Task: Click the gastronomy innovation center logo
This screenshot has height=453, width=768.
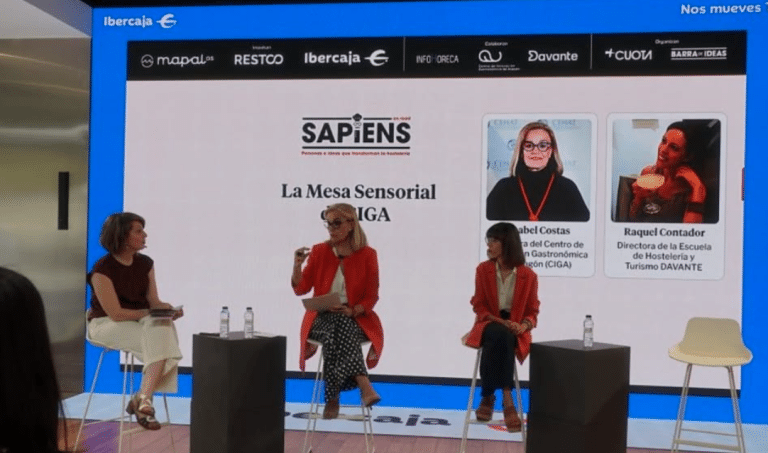Action: tap(496, 59)
